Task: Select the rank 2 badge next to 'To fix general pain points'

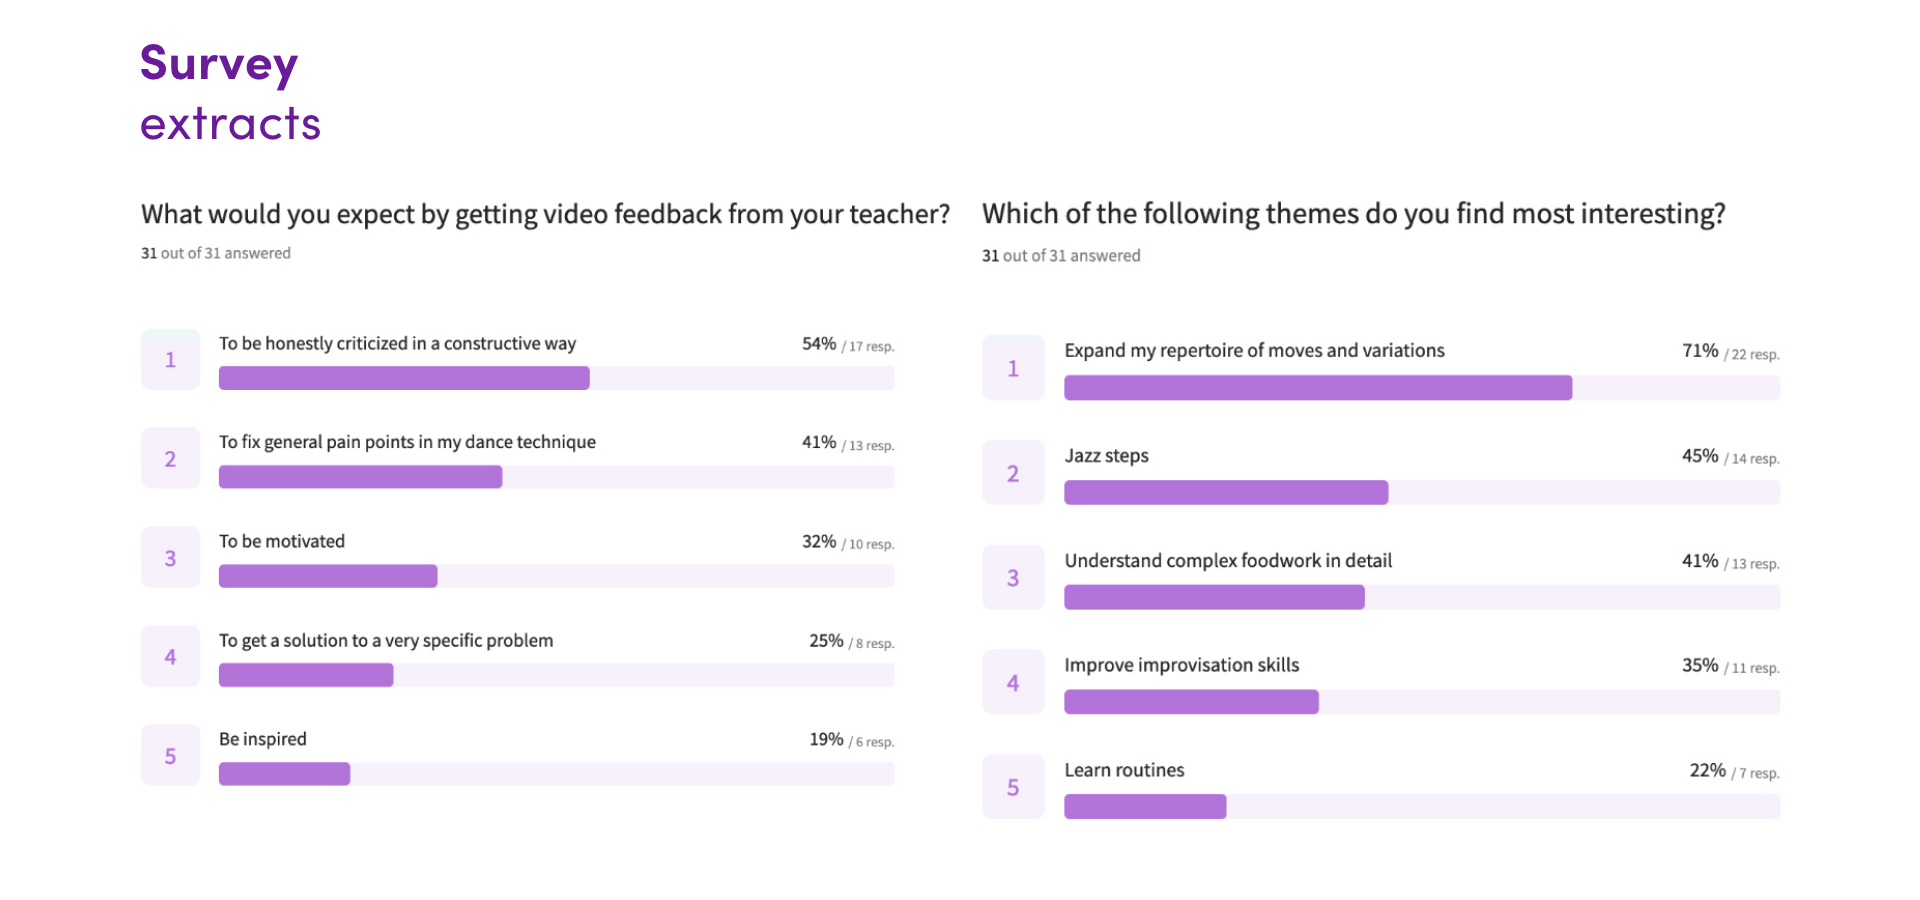Action: 170,459
